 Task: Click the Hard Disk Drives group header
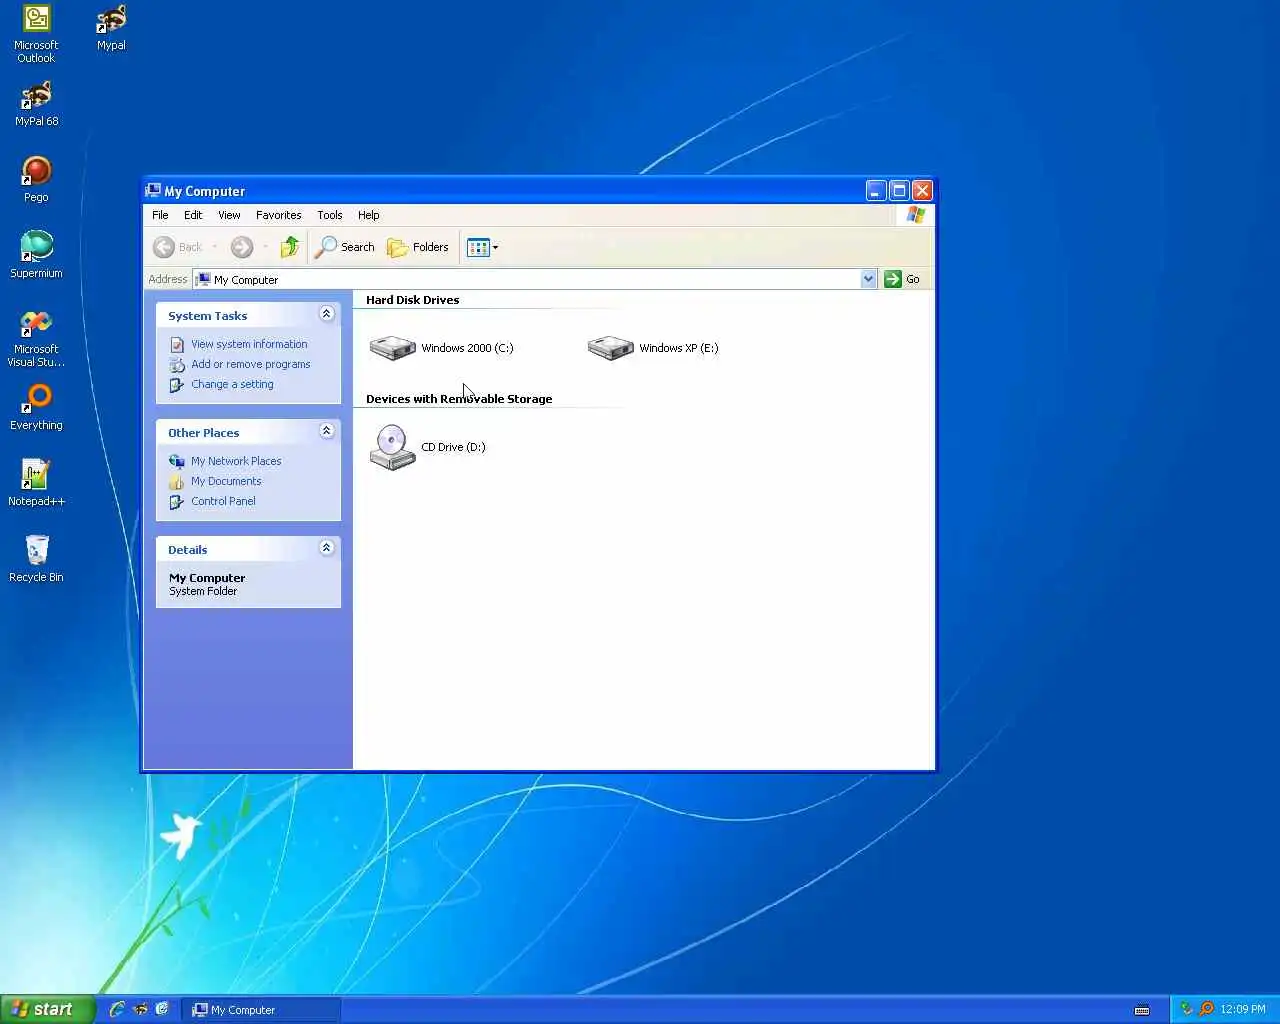(412, 300)
